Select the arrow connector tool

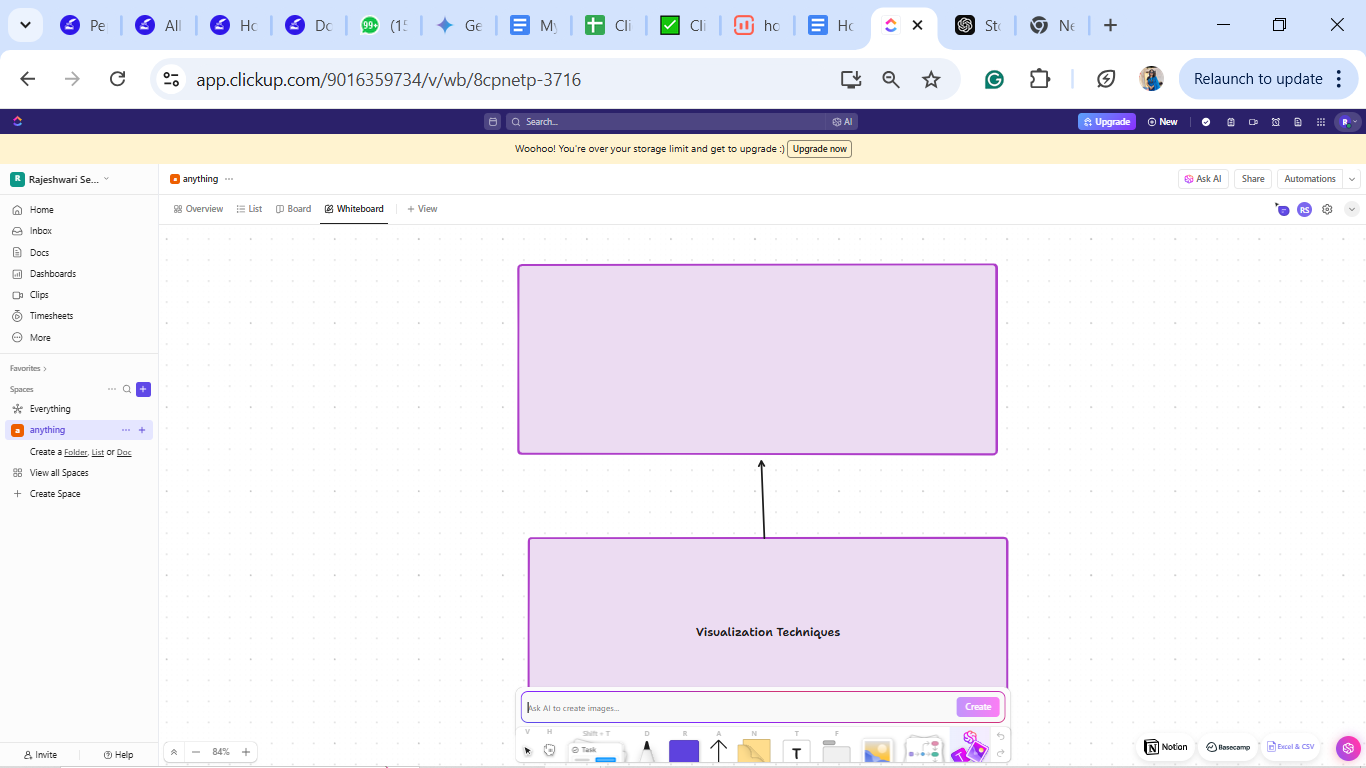coord(718,751)
